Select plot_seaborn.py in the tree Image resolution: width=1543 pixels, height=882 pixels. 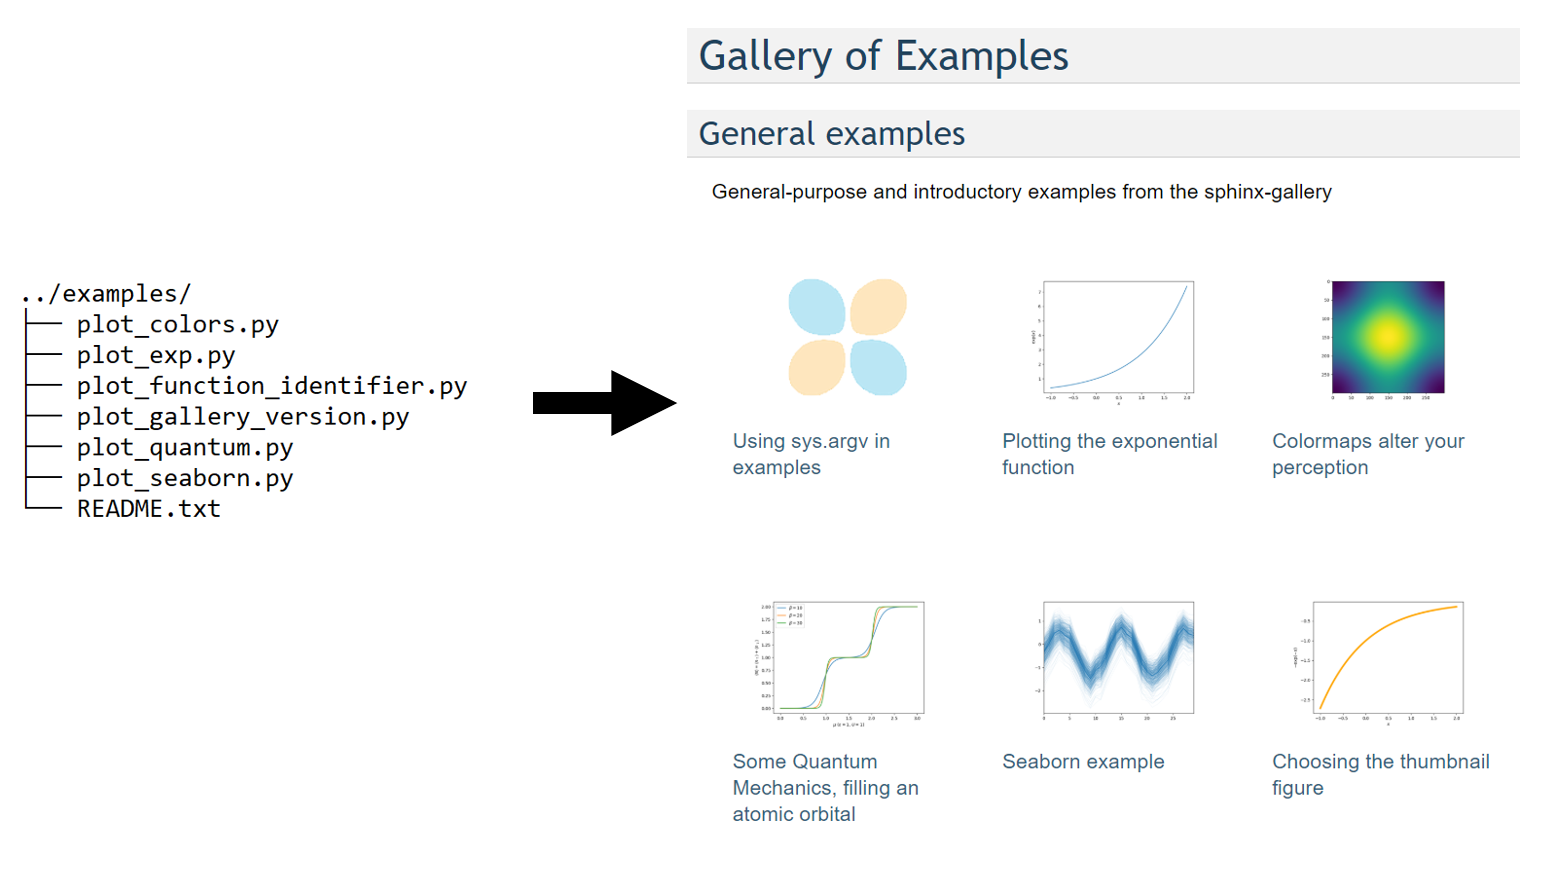point(184,478)
